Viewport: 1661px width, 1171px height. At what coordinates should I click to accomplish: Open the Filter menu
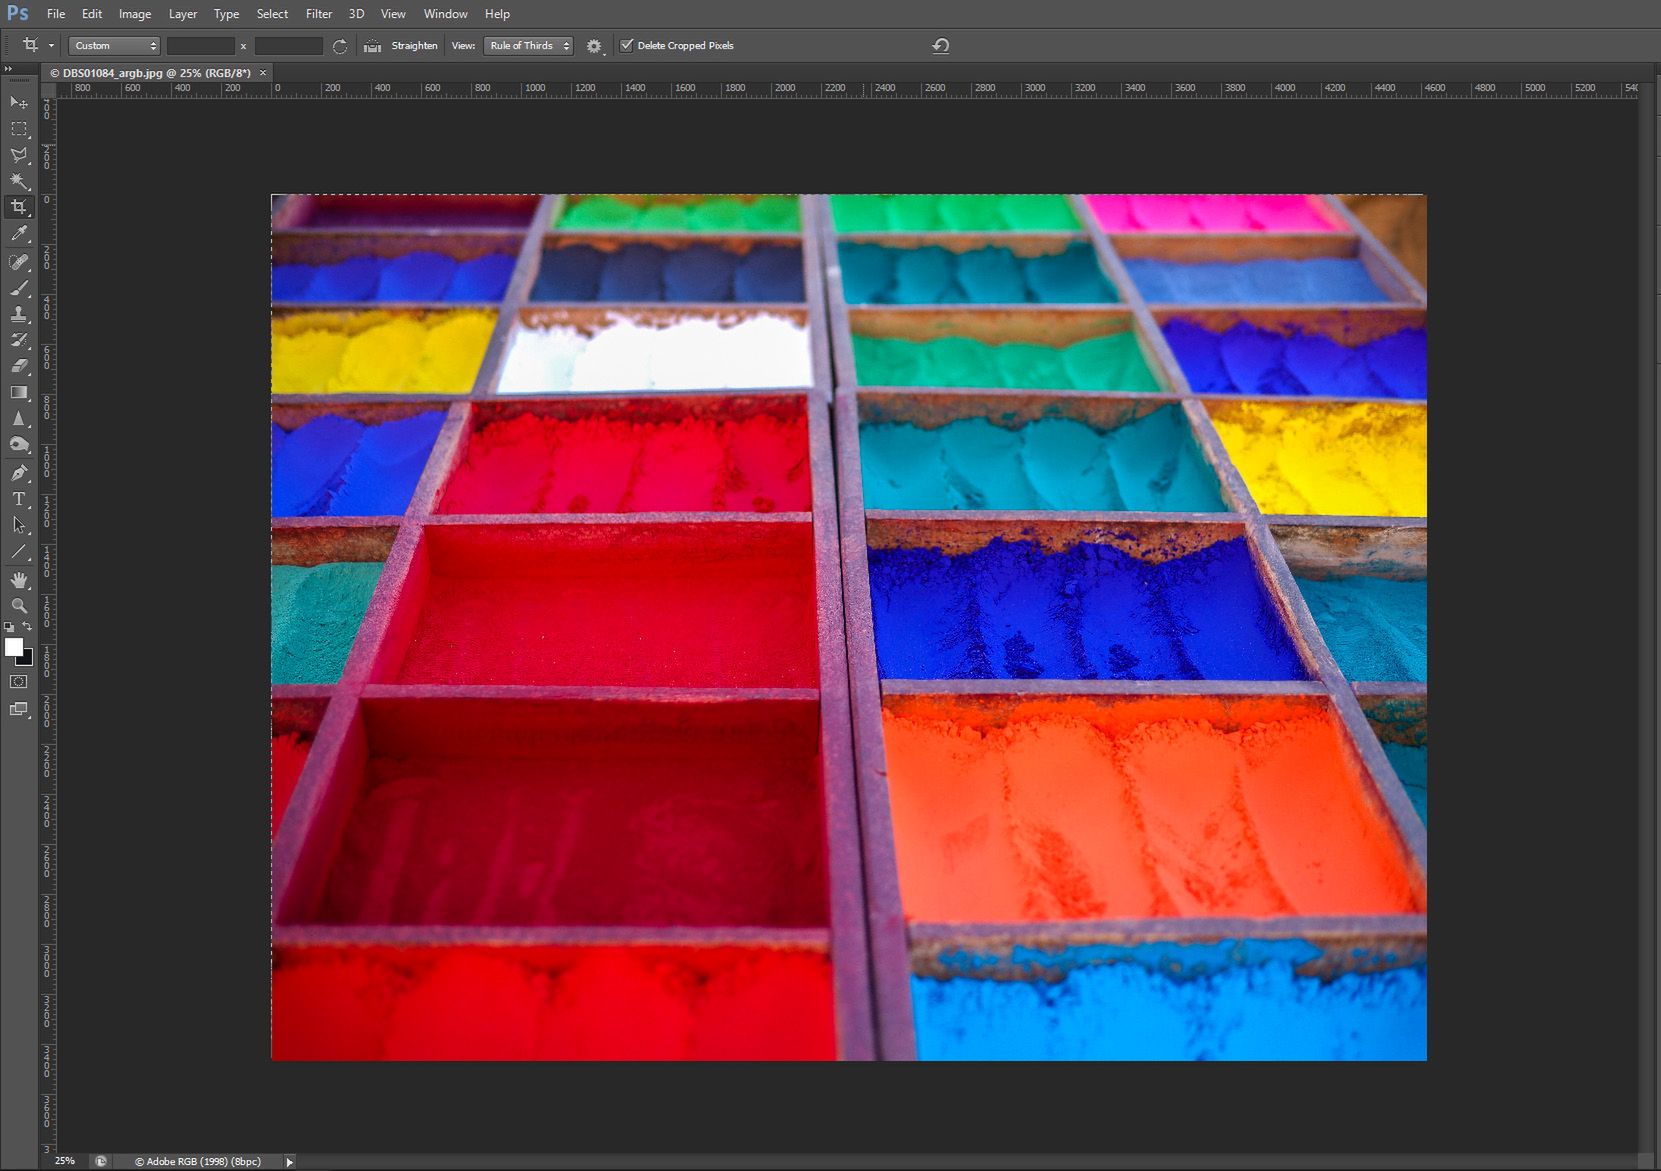(x=319, y=14)
